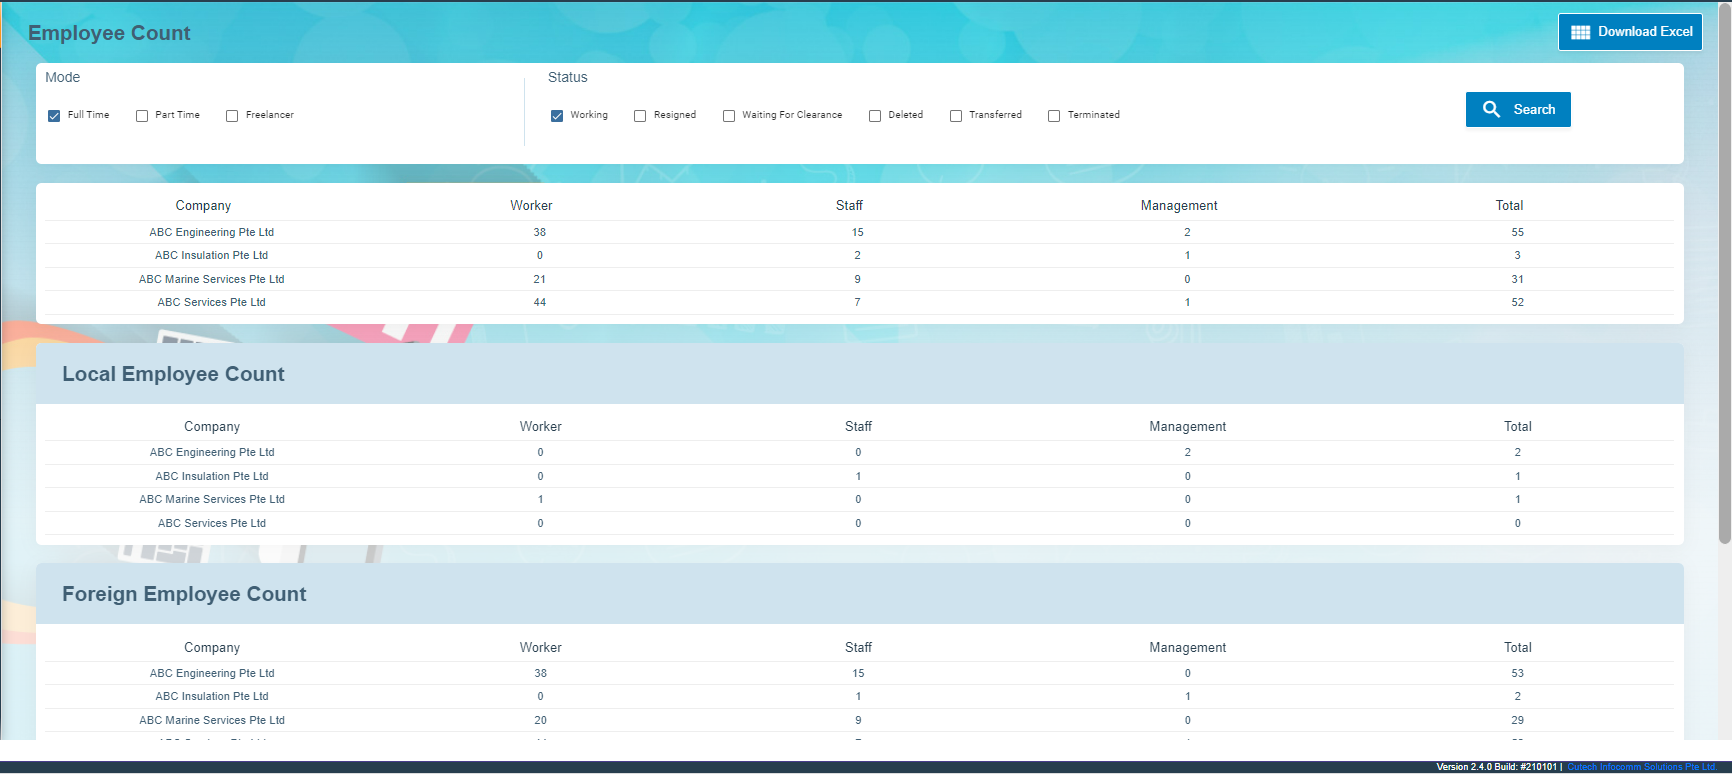1732x780 pixels.
Task: Click the magnifier icon in Search button
Action: pyautogui.click(x=1491, y=110)
